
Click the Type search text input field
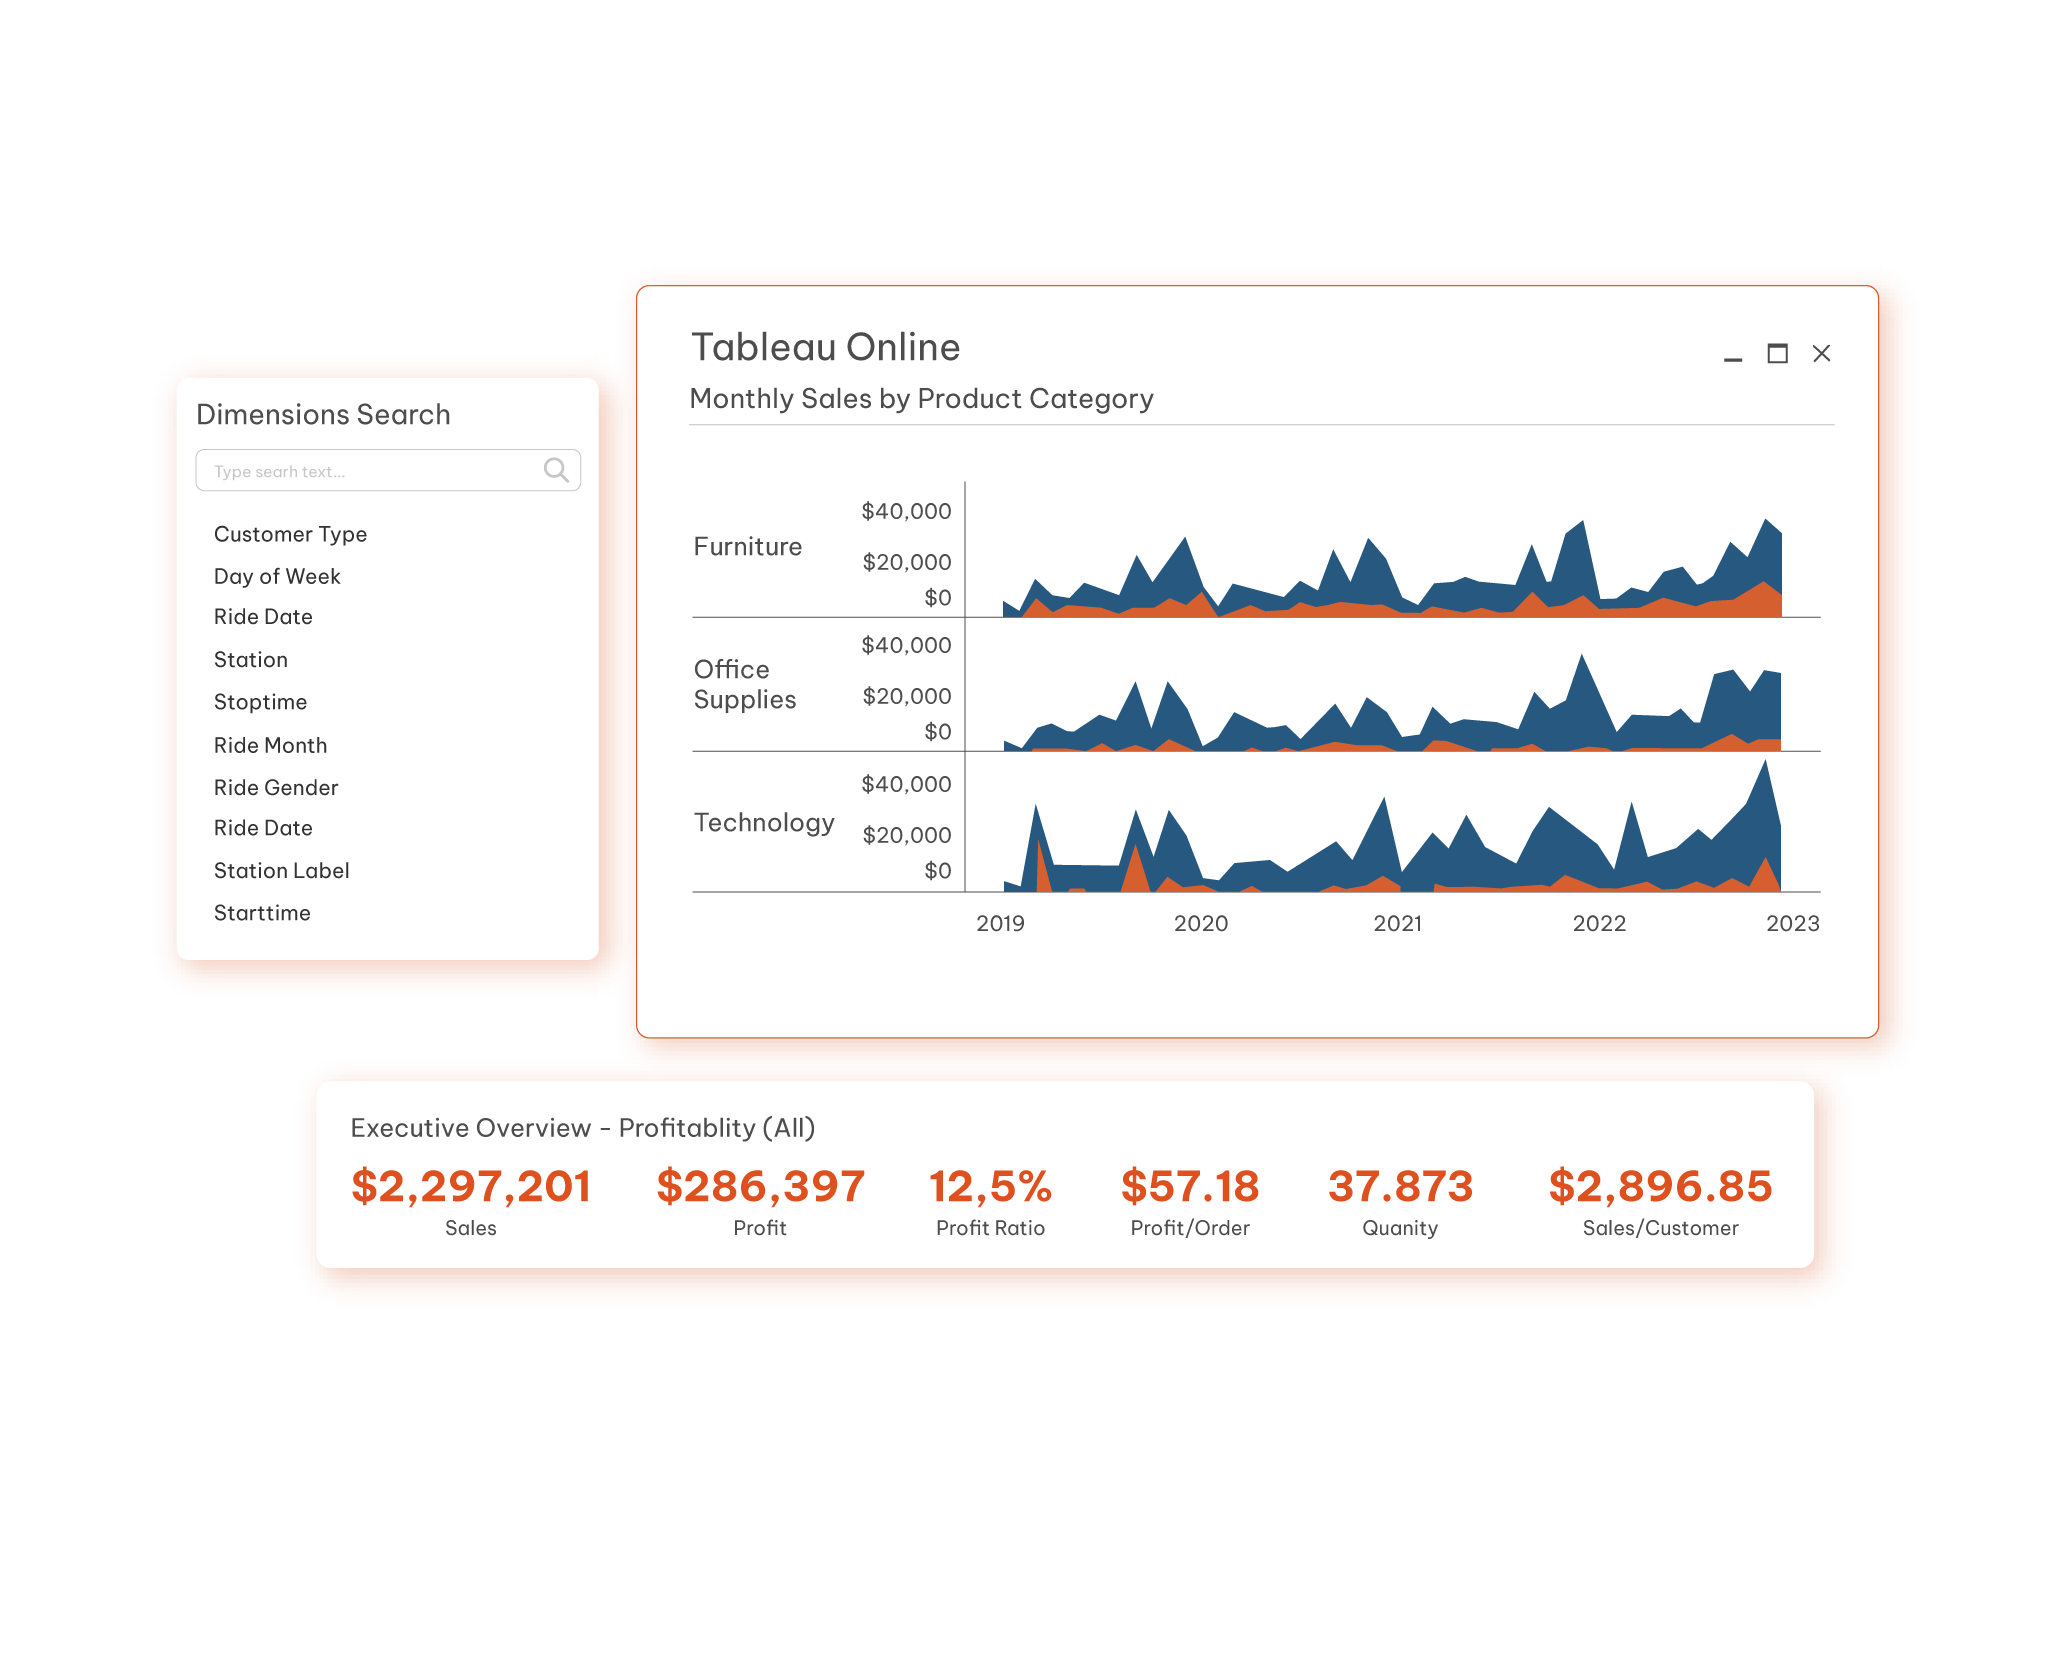[x=370, y=471]
